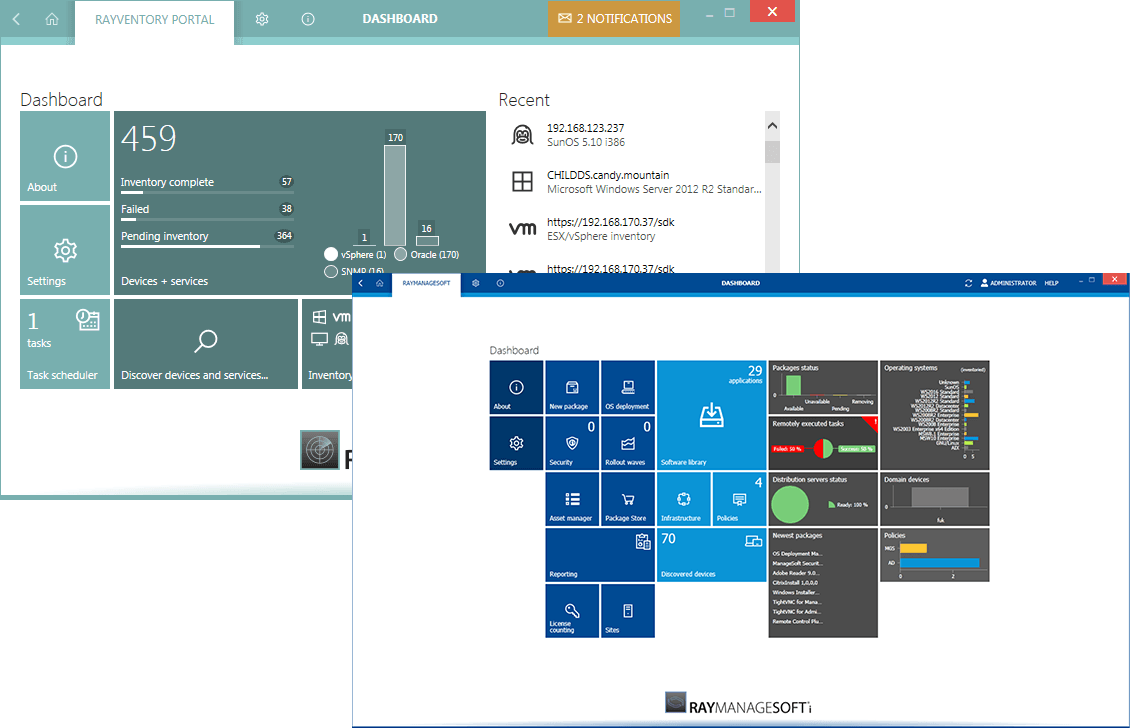The height and width of the screenshot is (728, 1130).
Task: Open the Settings tile in RayVentory dashboard
Action: (65, 250)
